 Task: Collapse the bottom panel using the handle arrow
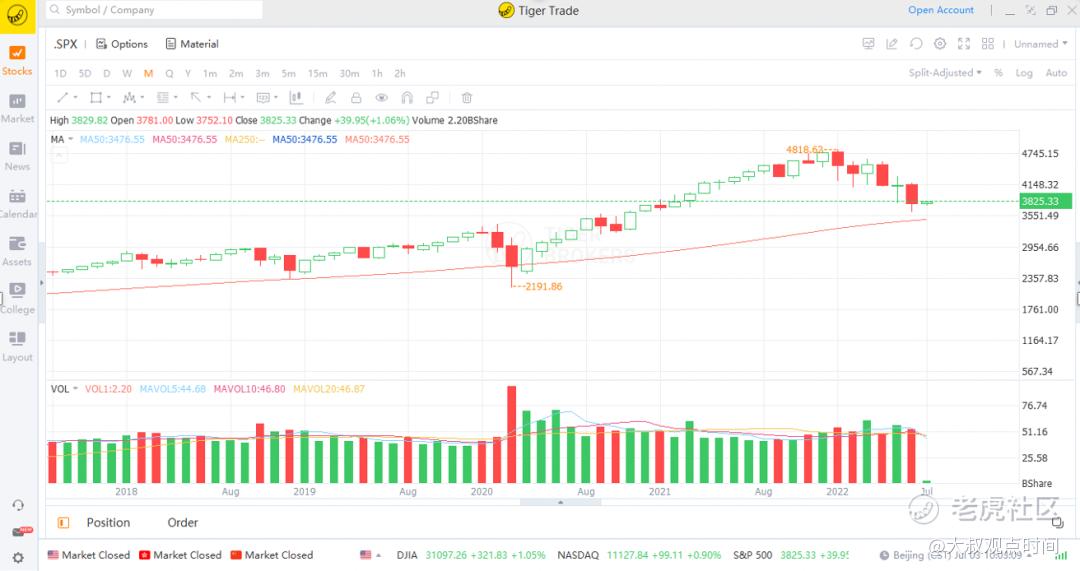(561, 502)
